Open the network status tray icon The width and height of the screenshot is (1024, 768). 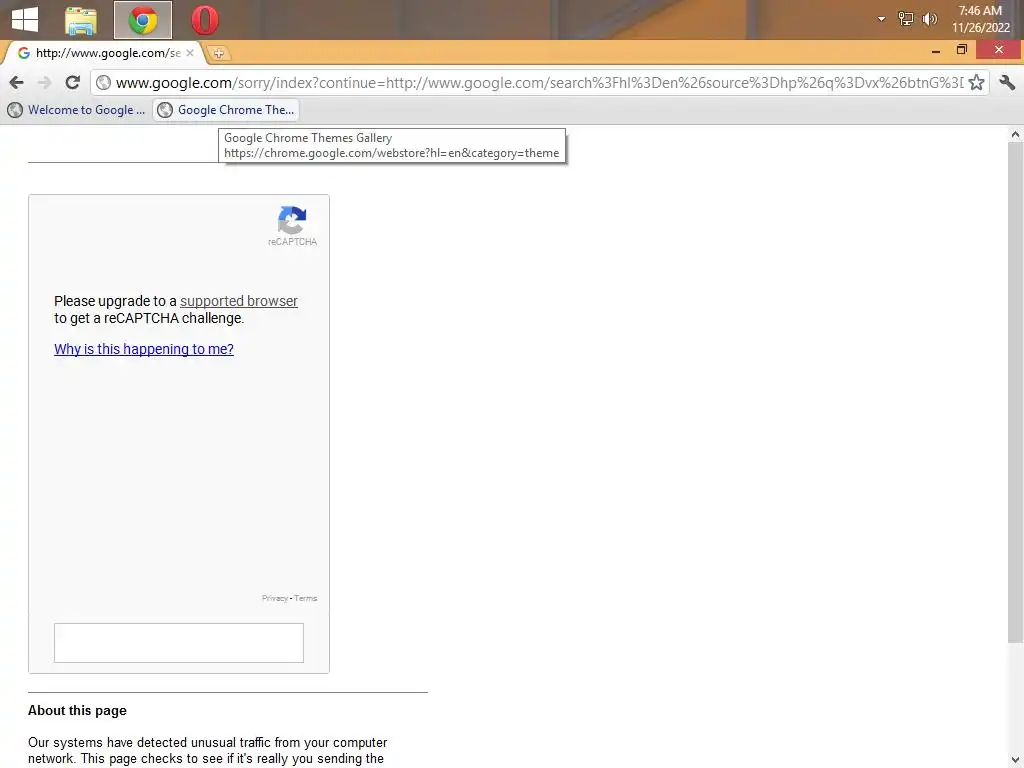pos(906,19)
